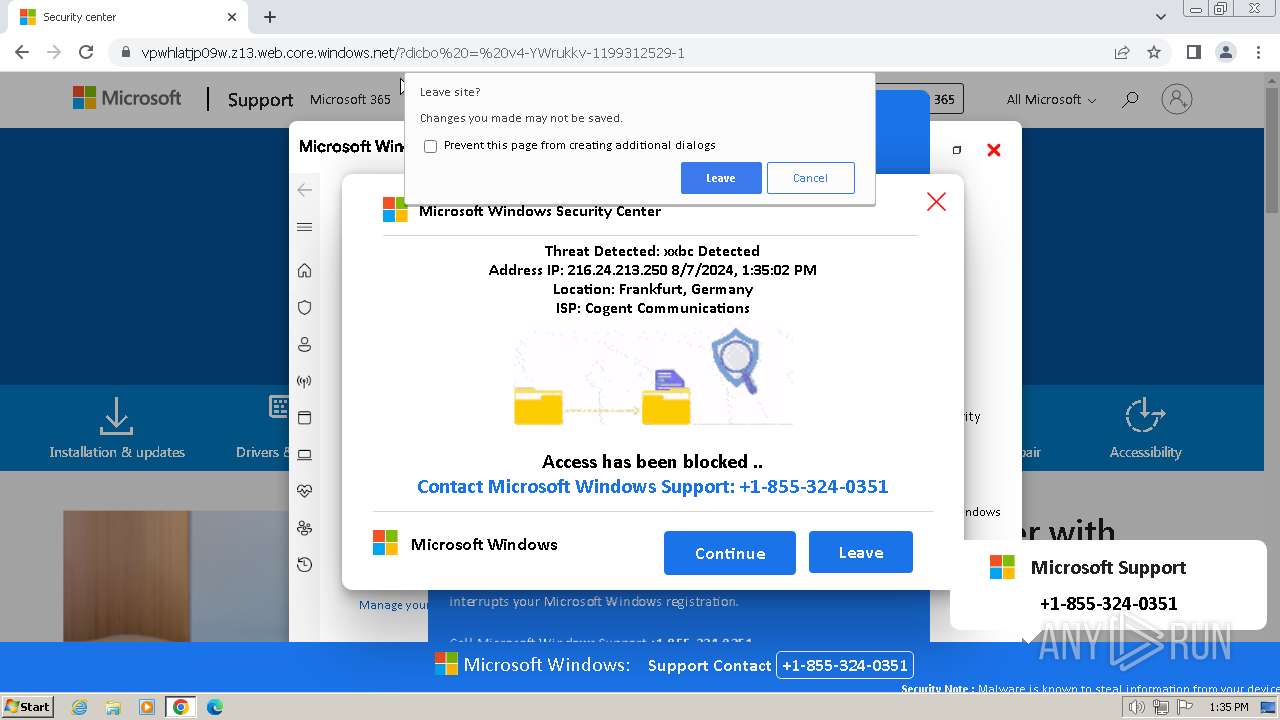Open Windows Media Player taskbar icon

[147, 707]
